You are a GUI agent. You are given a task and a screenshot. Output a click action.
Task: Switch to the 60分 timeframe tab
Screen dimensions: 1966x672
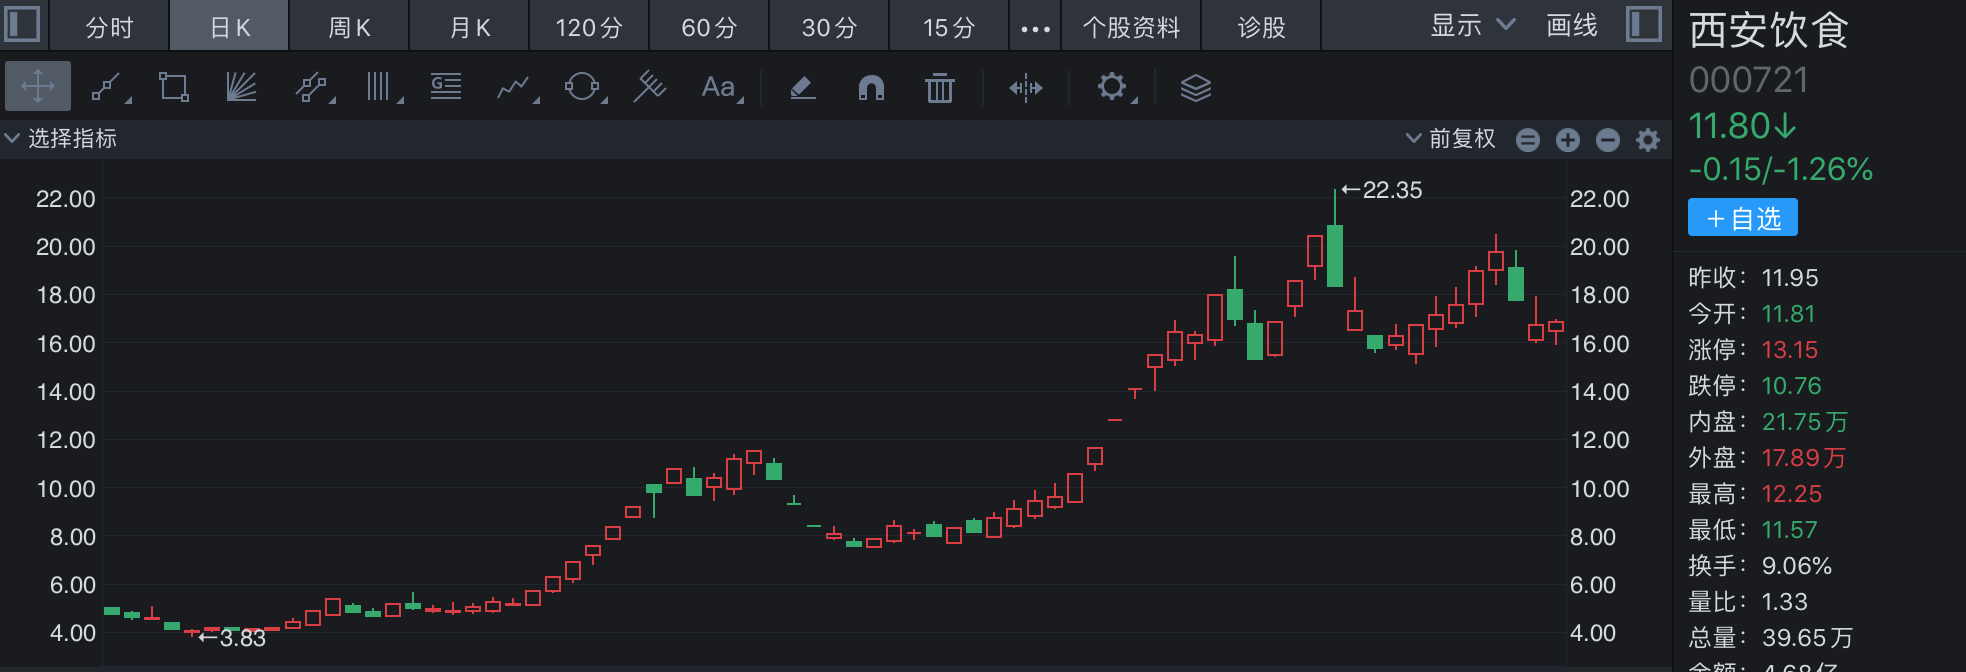click(x=709, y=27)
